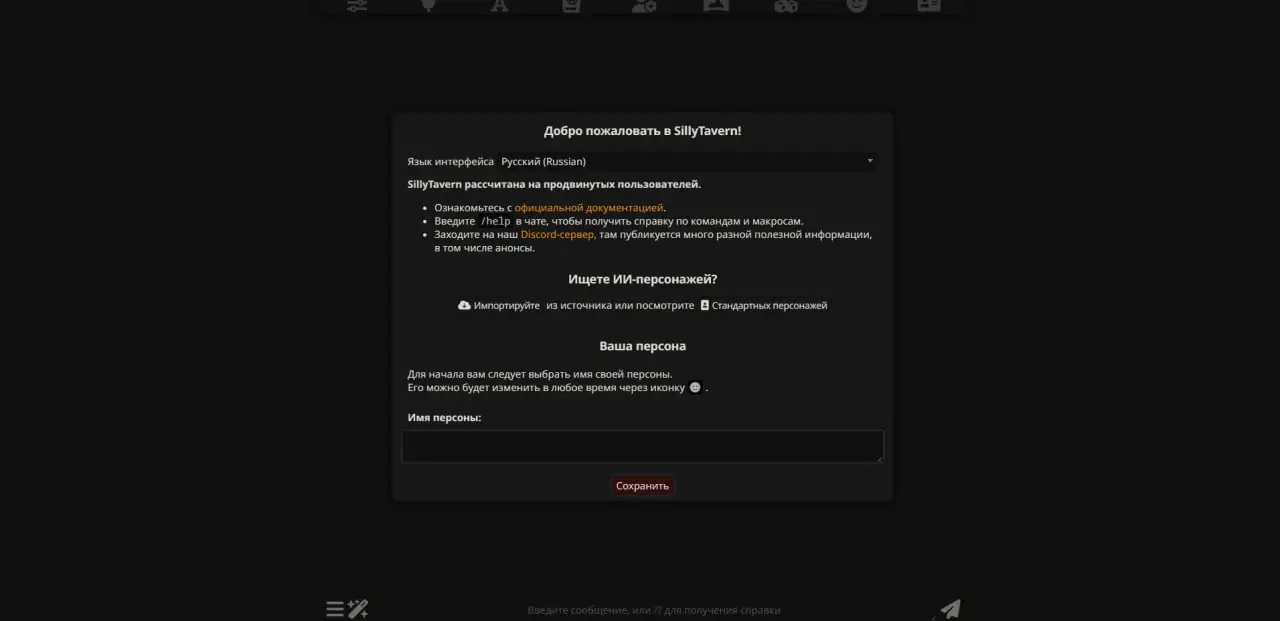The image size is (1280, 621).
Task: Open World Info book icon
Action: pyautogui.click(x=571, y=5)
